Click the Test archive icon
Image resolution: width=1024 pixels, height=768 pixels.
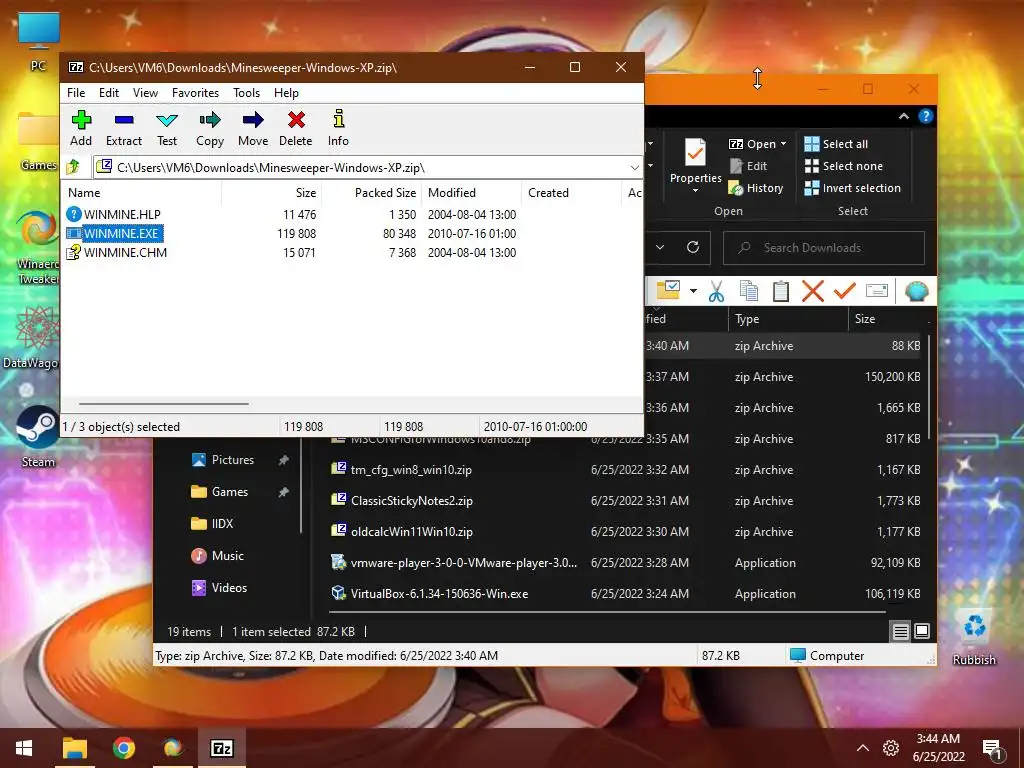(167, 129)
